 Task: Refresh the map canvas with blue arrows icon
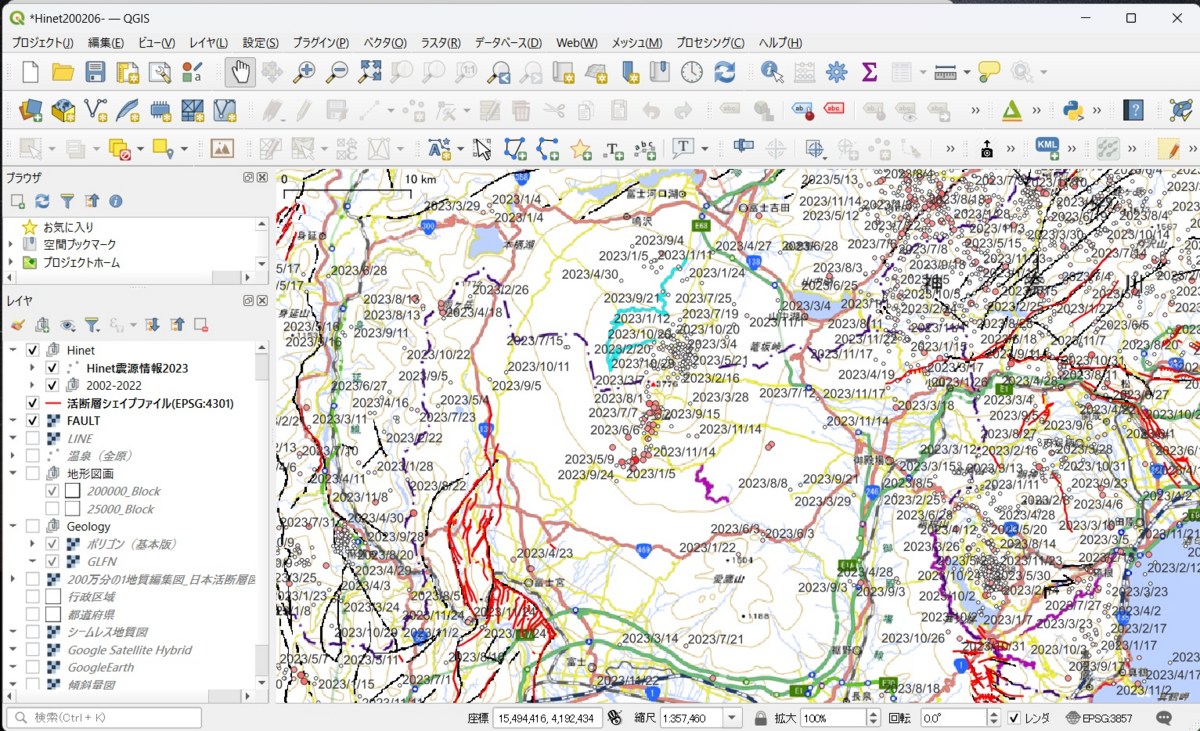click(725, 72)
